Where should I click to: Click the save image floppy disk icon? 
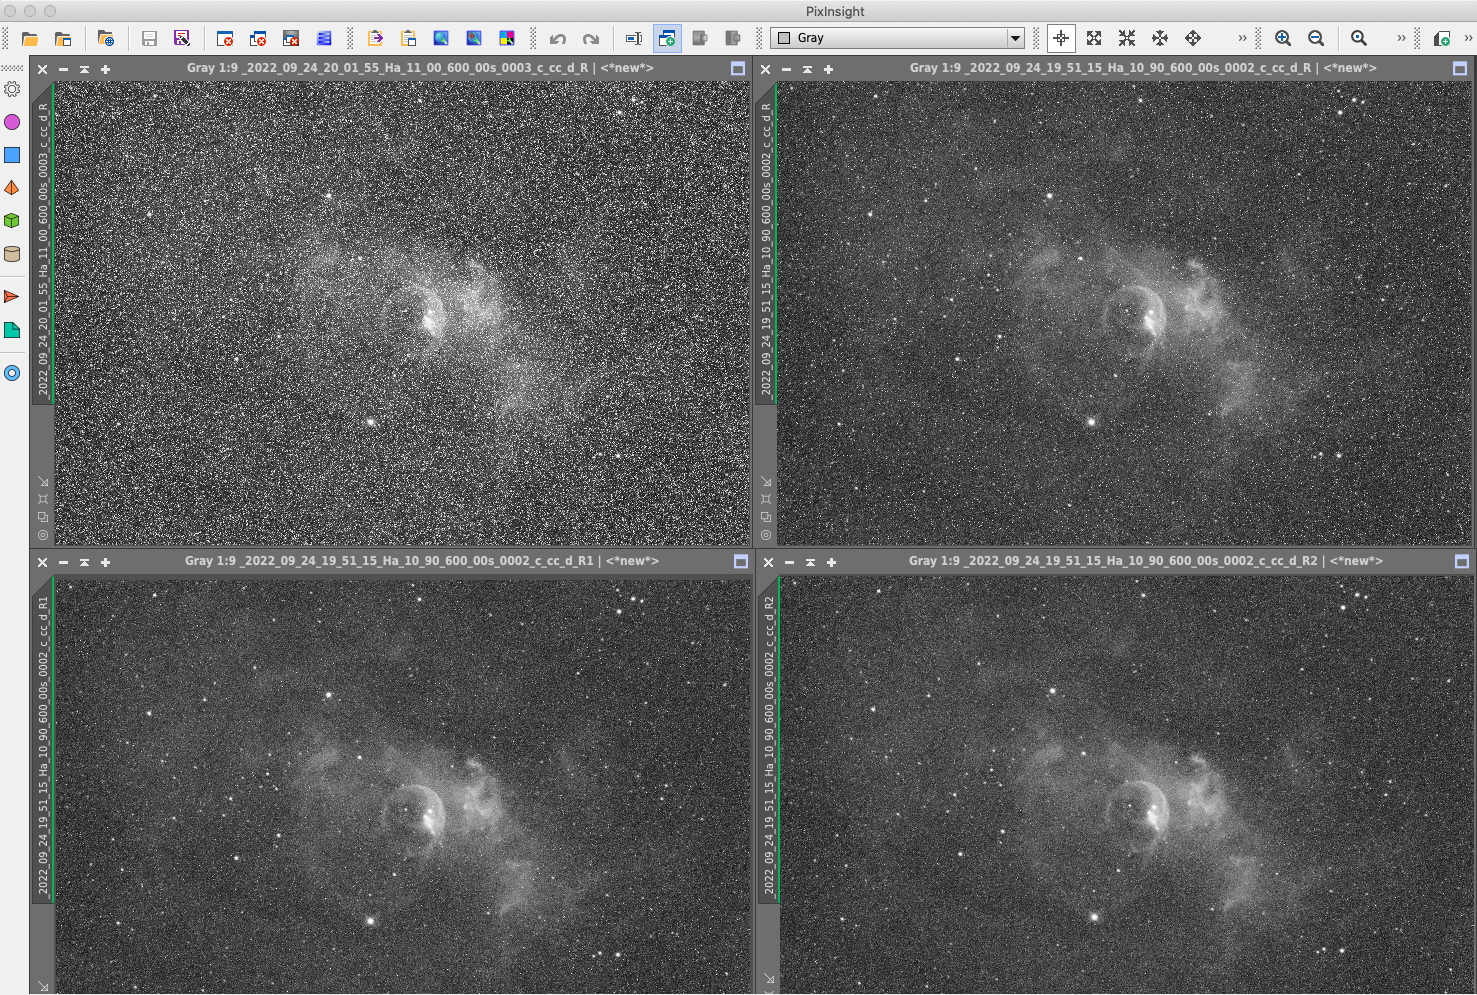(x=149, y=39)
